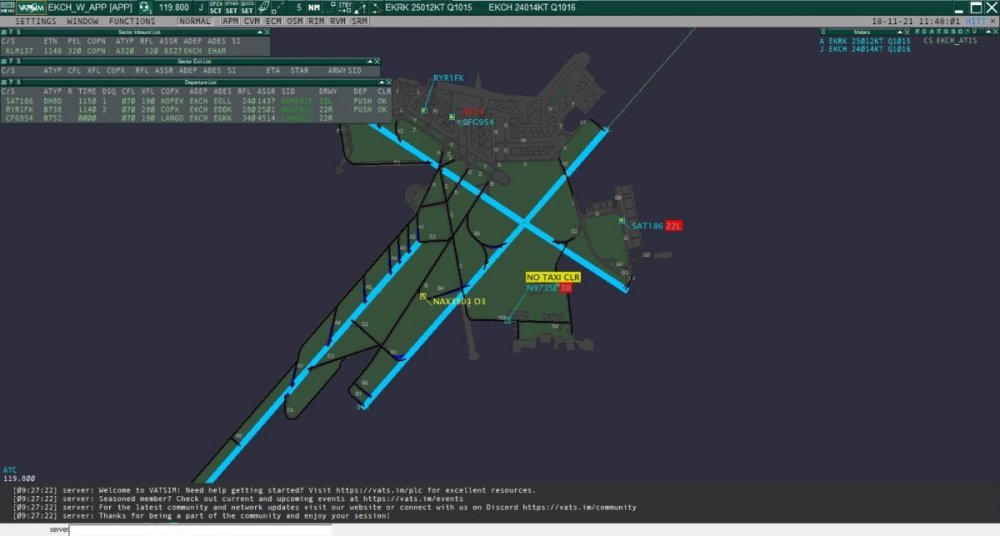Select the RYR1FK aircraft target symbol
1000x536 pixels.
tap(423, 110)
